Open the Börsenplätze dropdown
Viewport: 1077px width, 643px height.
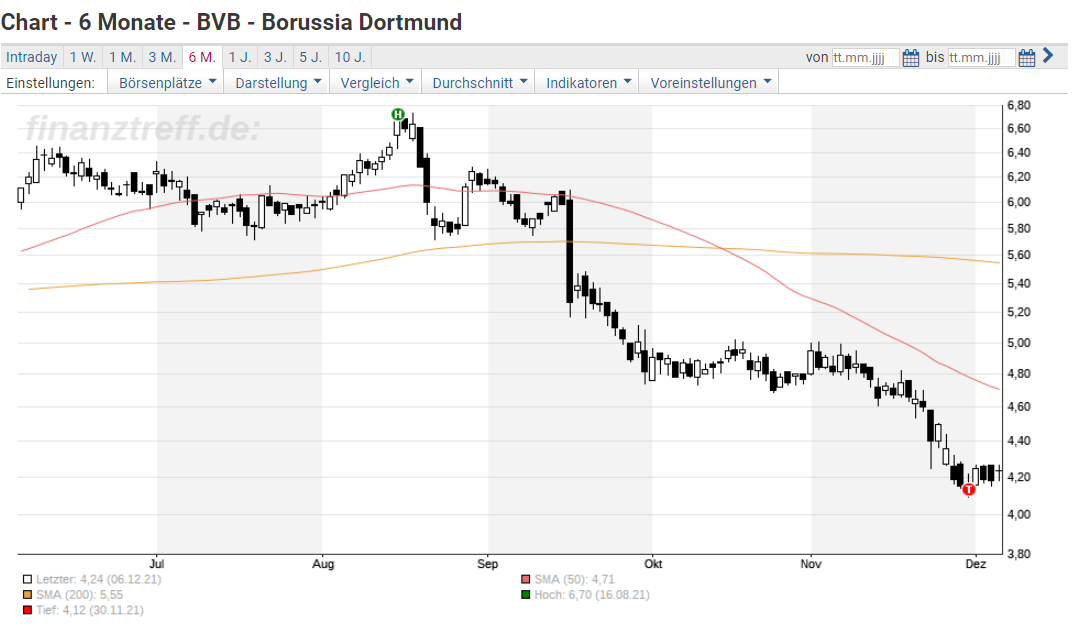167,82
